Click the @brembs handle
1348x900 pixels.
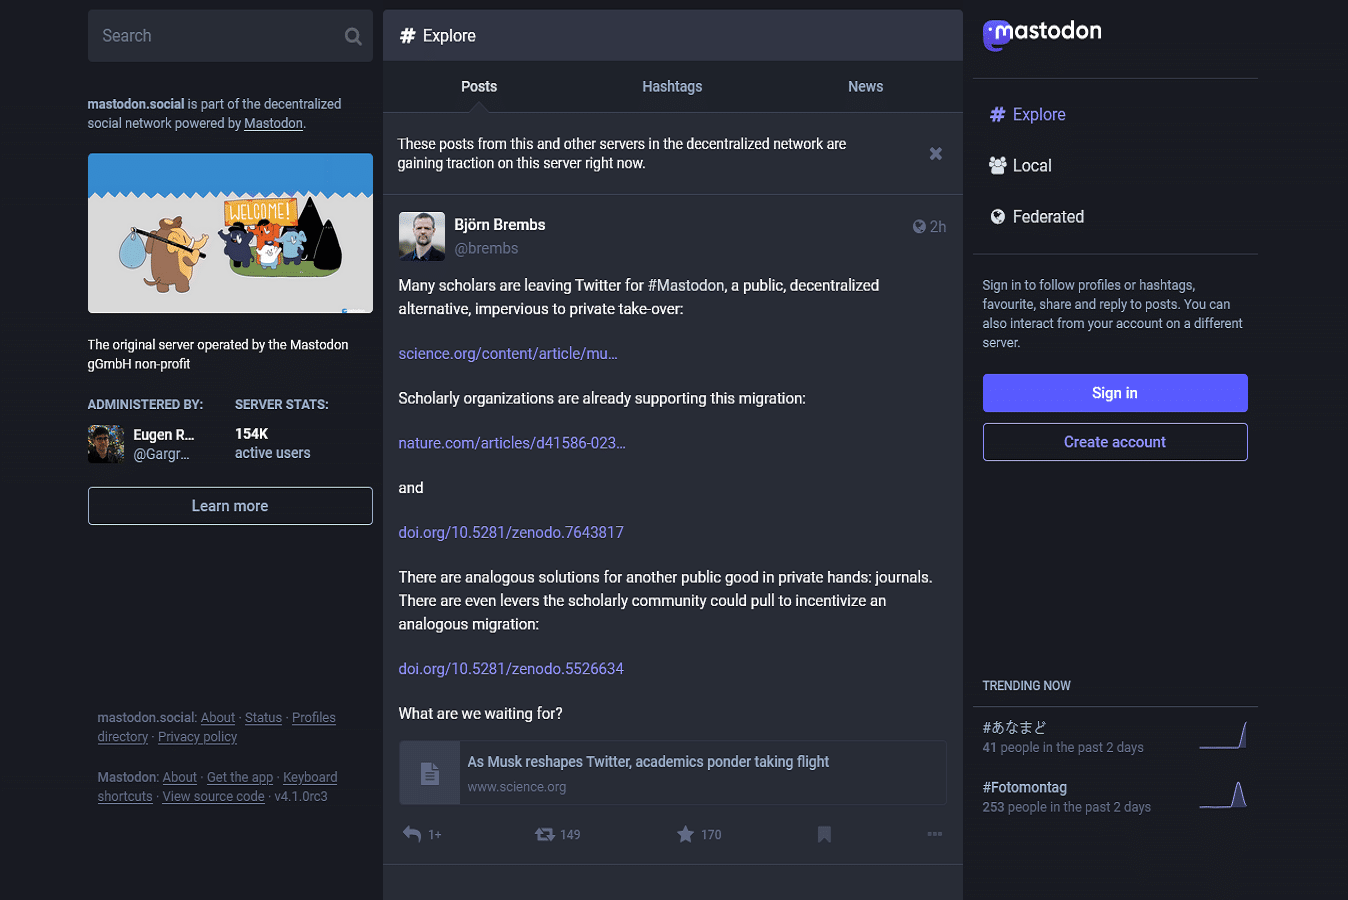(486, 249)
